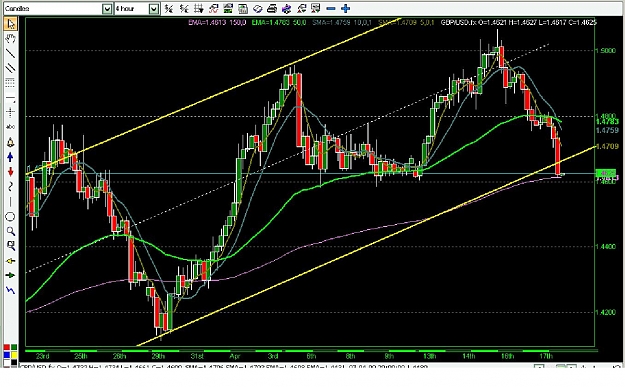Click the current price marker on axis

coord(606,173)
